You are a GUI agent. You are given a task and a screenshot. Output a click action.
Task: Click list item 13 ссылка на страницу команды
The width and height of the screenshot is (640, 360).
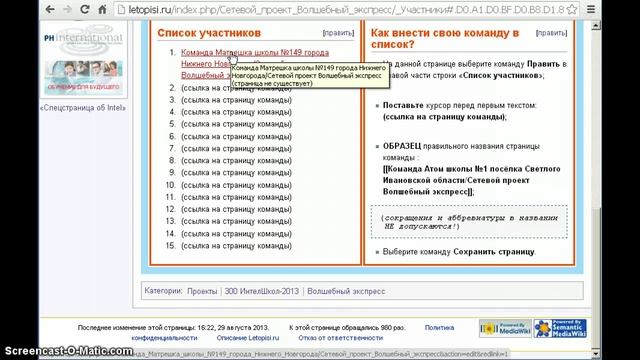[x=236, y=221]
